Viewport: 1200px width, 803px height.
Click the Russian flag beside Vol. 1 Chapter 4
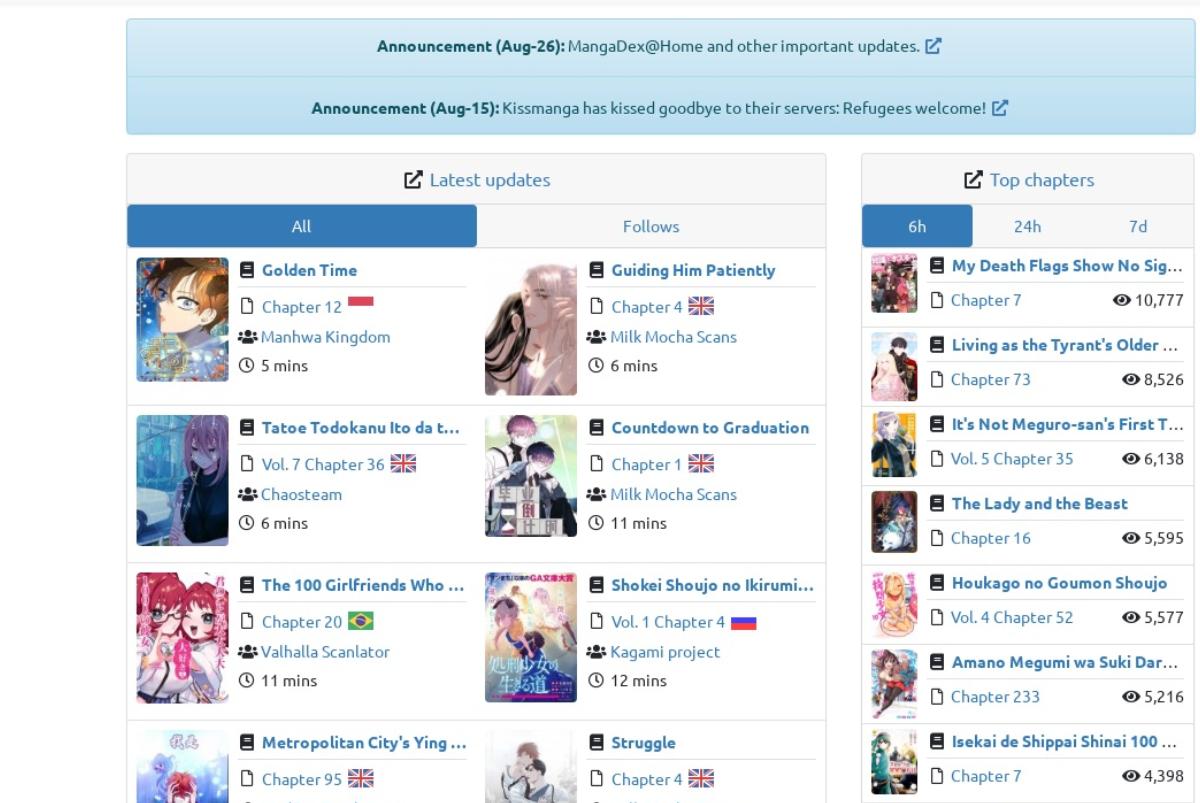(x=743, y=623)
